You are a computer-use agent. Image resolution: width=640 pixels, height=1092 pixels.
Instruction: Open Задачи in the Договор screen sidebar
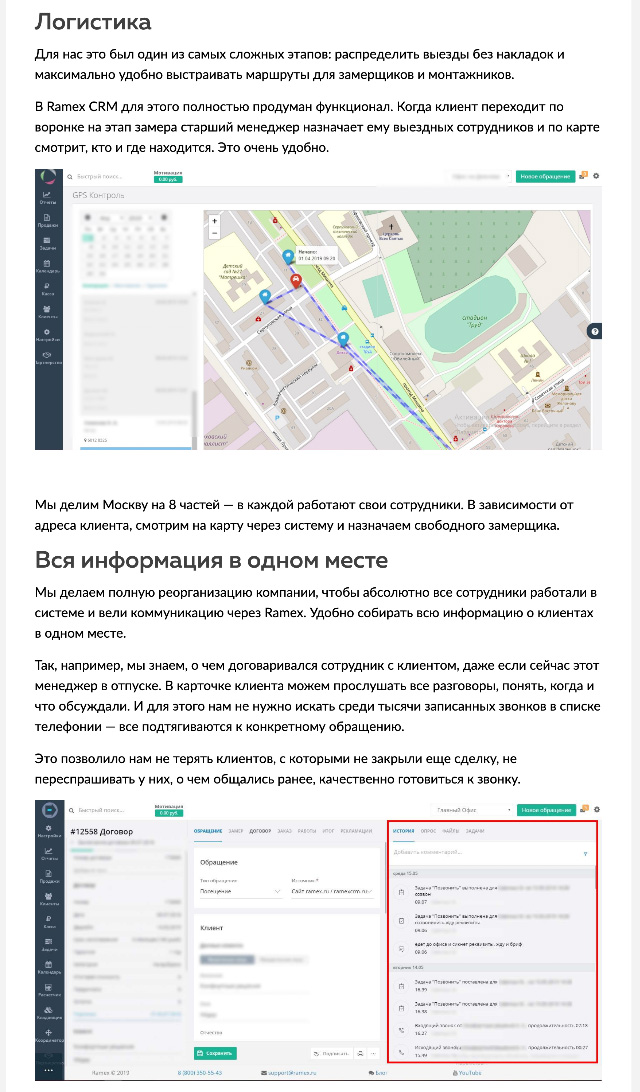[48, 944]
